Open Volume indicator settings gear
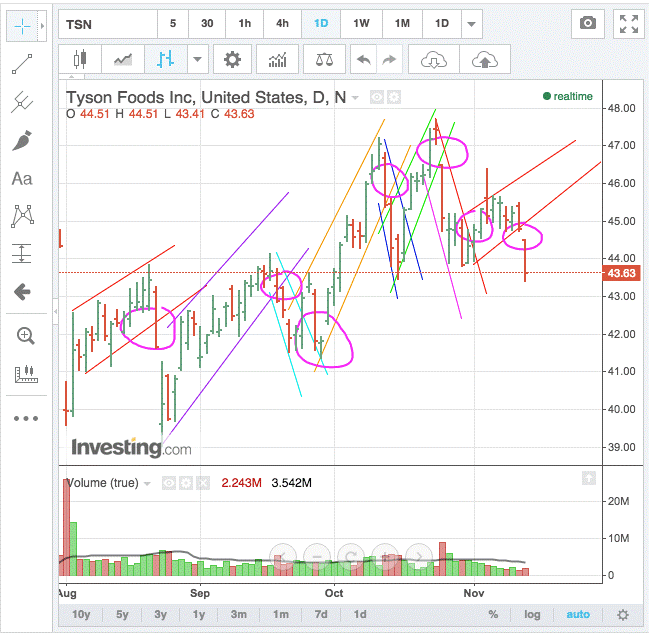The image size is (649, 634). click(186, 483)
